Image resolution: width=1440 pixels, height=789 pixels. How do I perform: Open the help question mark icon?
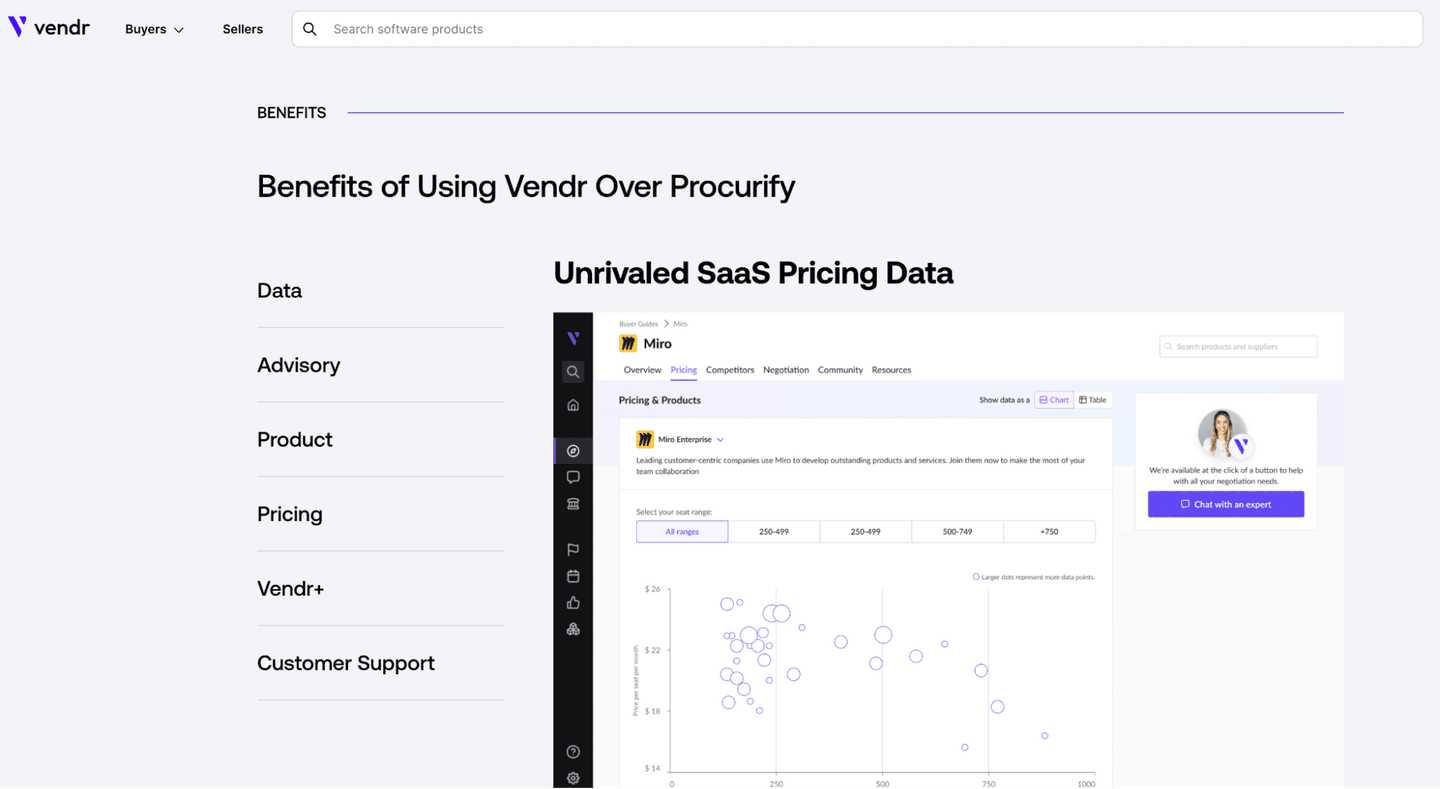(x=573, y=752)
